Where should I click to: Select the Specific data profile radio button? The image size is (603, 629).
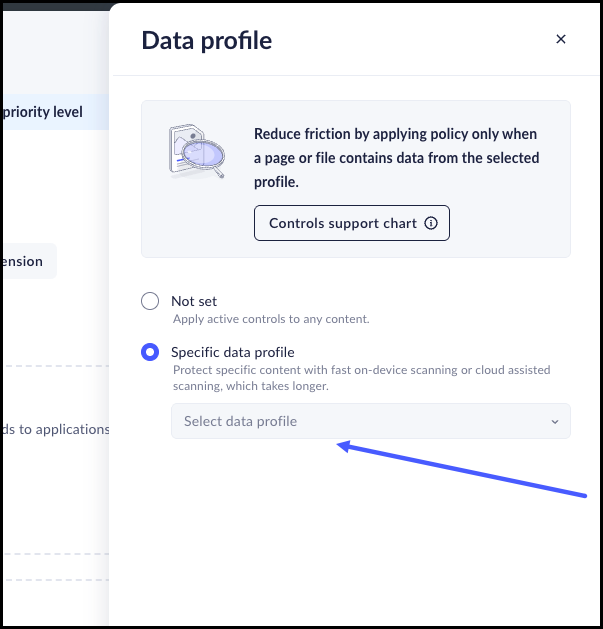tap(150, 352)
